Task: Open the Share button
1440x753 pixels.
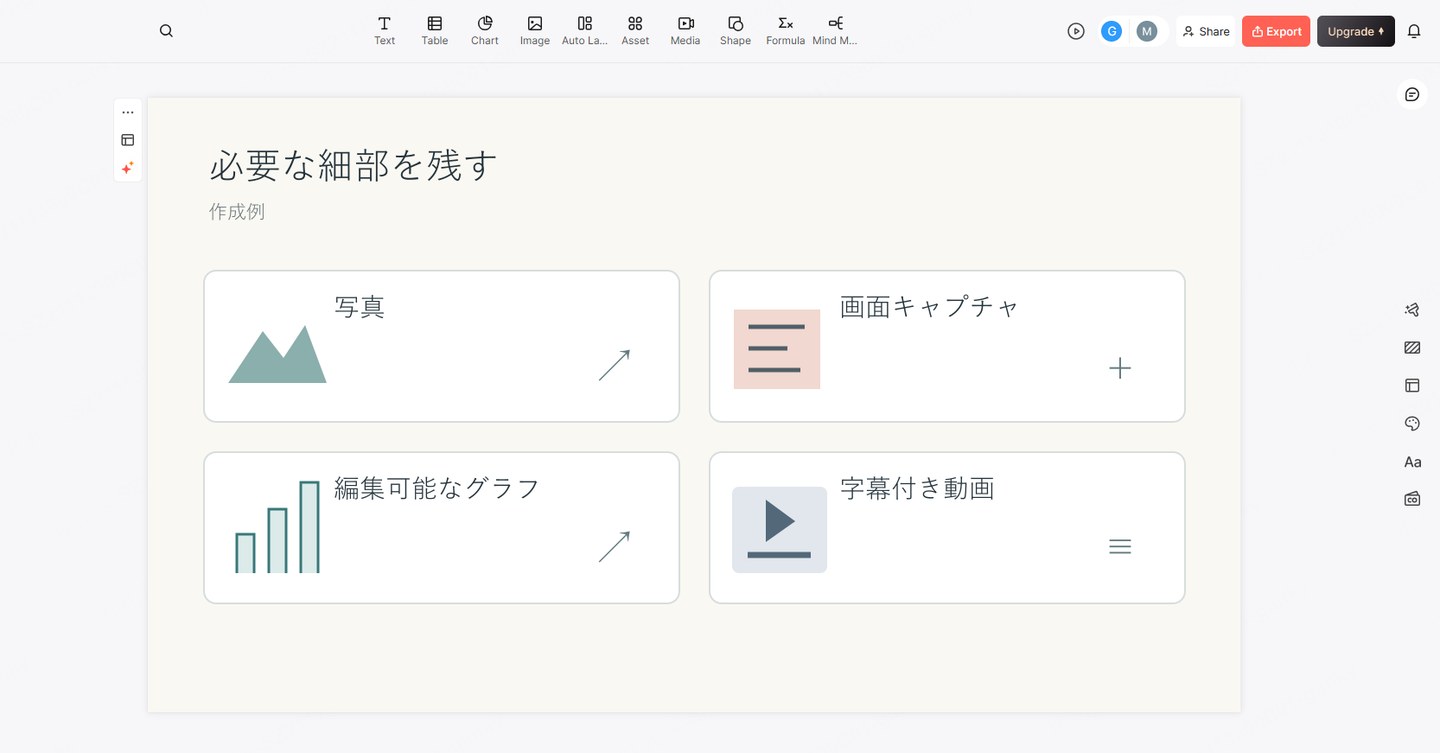Action: (1206, 31)
